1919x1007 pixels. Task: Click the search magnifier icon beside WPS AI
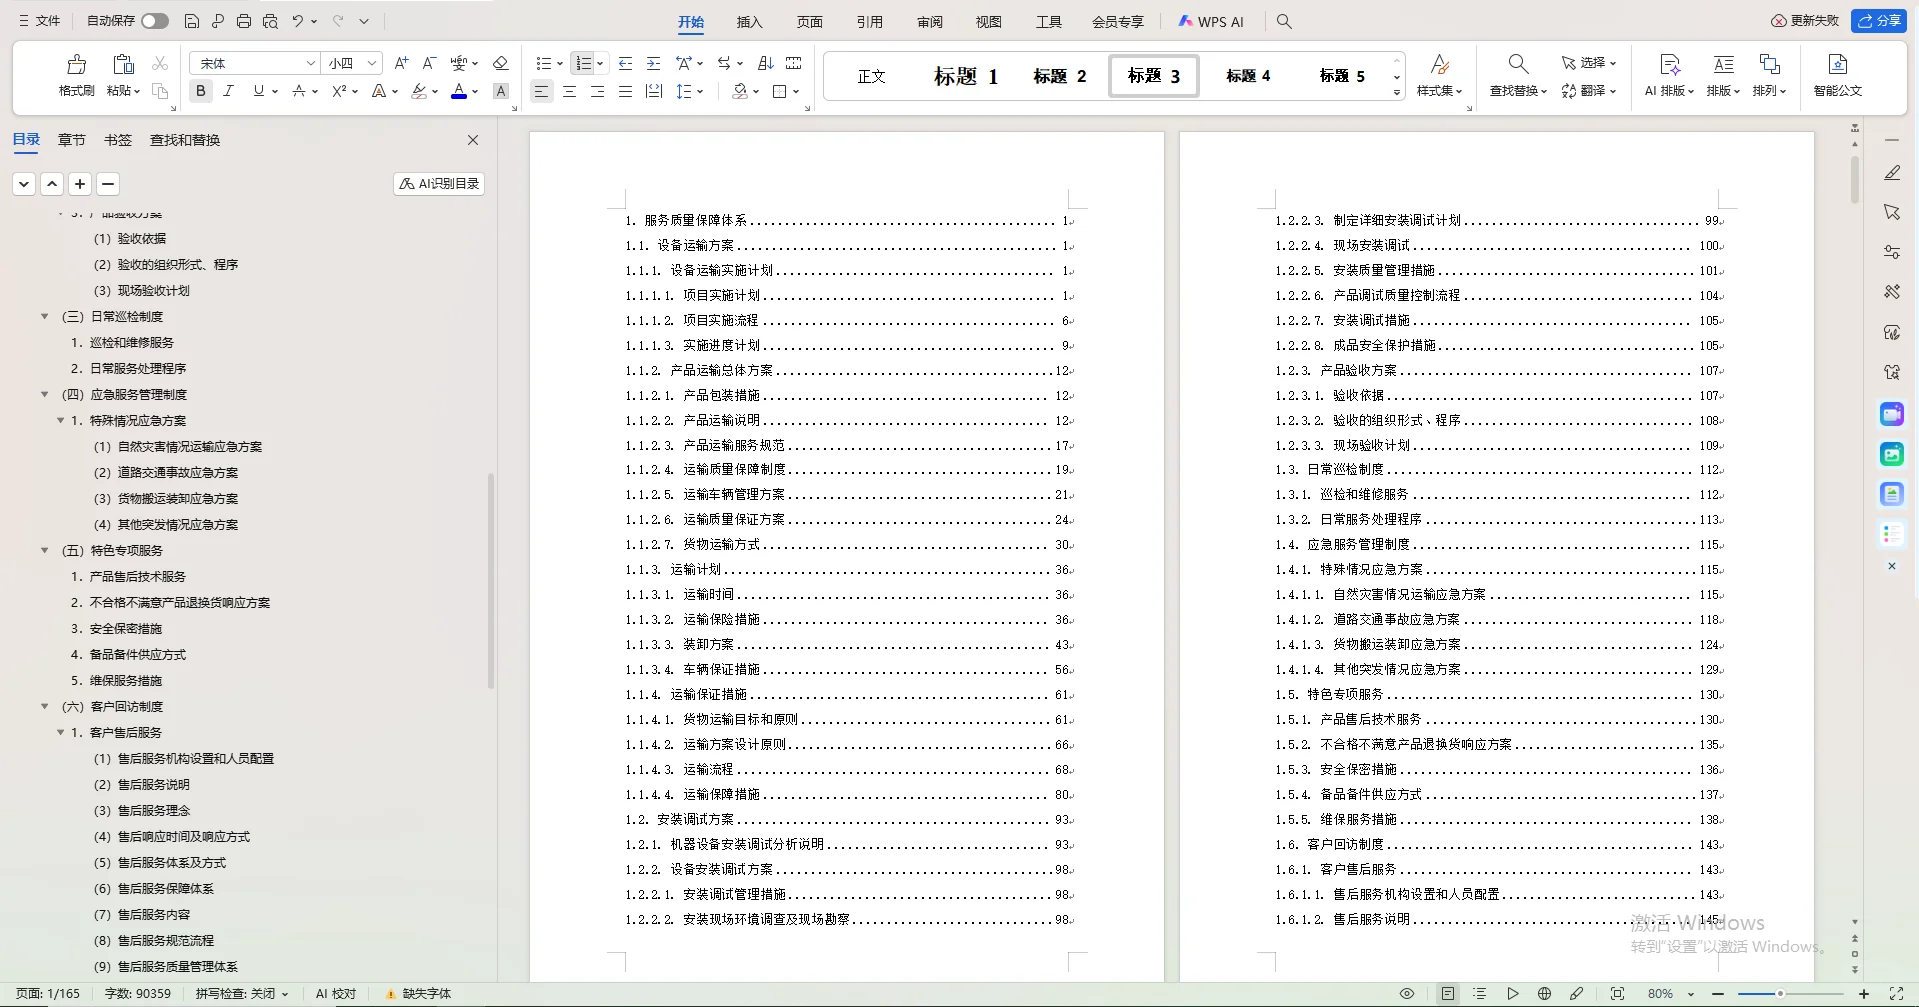point(1285,21)
